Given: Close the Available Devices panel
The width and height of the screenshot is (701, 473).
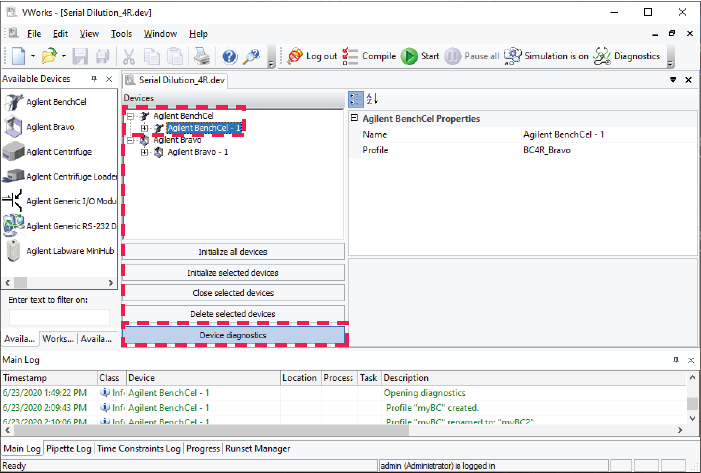Looking at the screenshot, I should click(x=109, y=79).
